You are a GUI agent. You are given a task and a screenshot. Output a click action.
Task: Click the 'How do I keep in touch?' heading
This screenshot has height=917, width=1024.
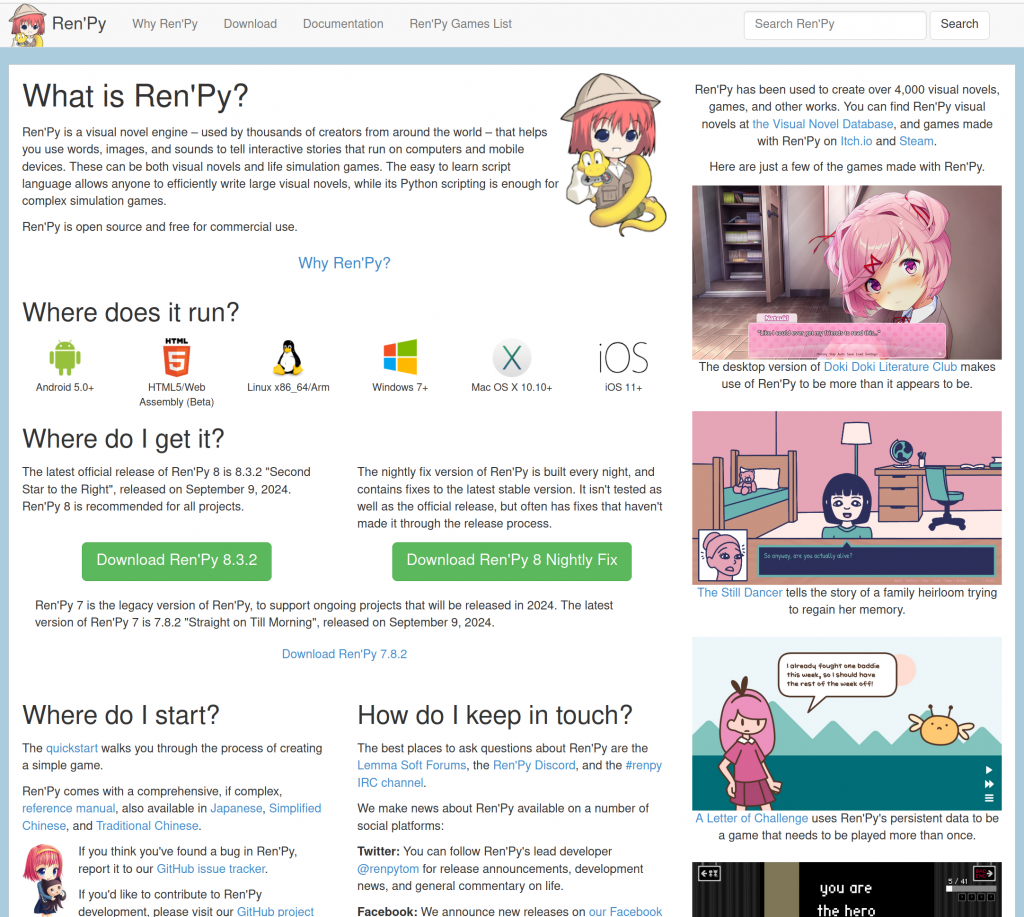click(x=494, y=715)
